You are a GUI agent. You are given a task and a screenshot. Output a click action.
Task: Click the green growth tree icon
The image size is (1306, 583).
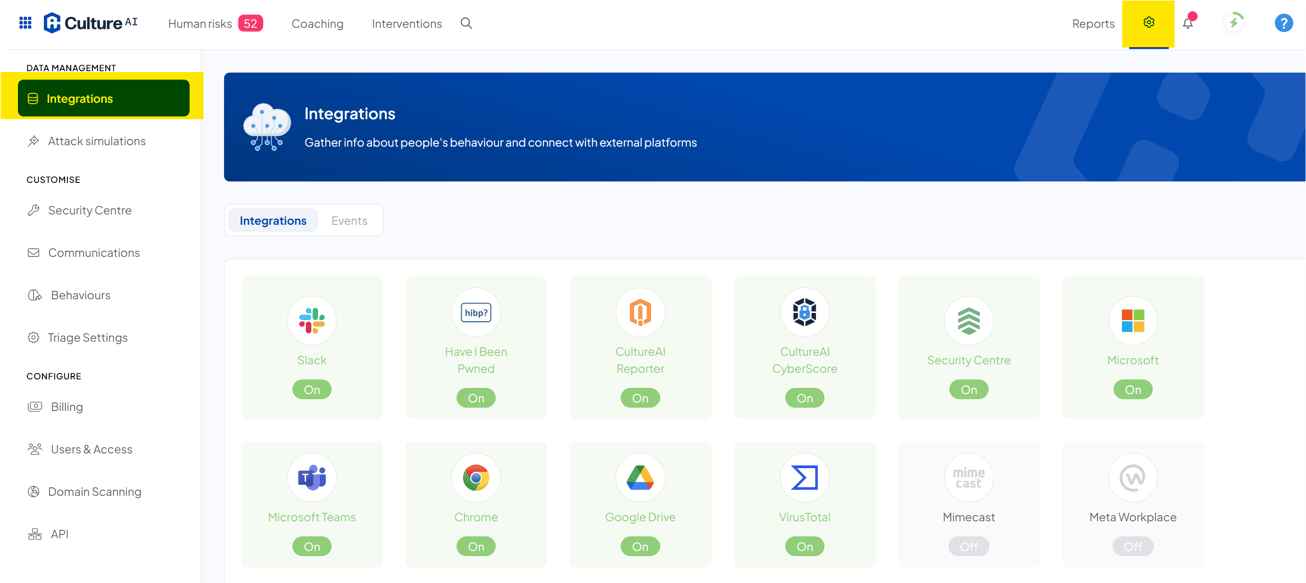pos(1234,22)
